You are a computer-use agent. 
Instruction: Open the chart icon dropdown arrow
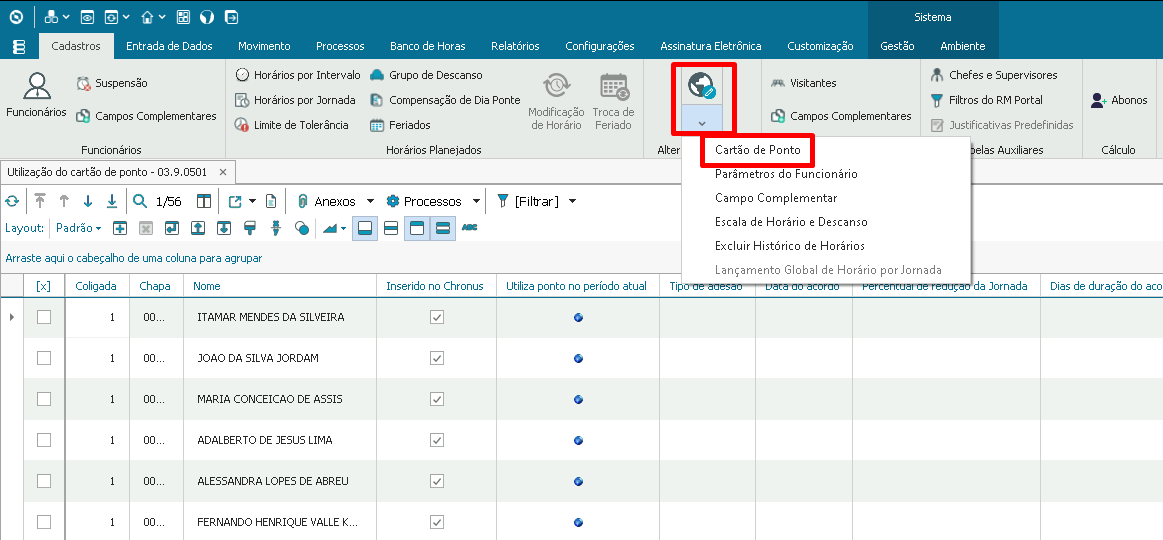pos(343,228)
